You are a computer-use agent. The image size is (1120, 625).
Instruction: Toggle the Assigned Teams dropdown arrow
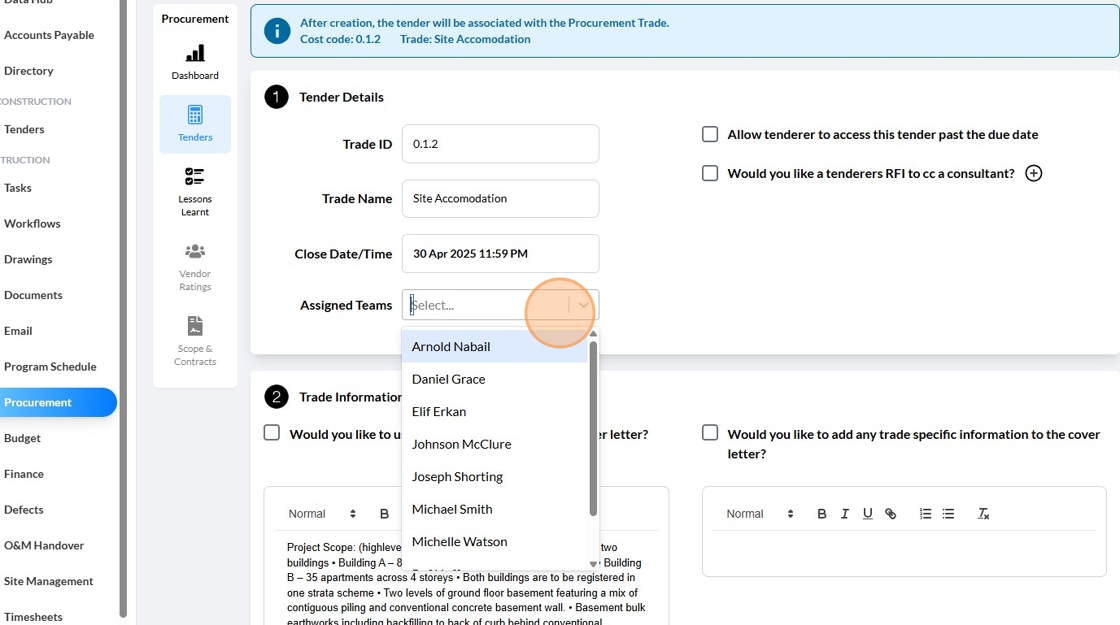point(584,305)
